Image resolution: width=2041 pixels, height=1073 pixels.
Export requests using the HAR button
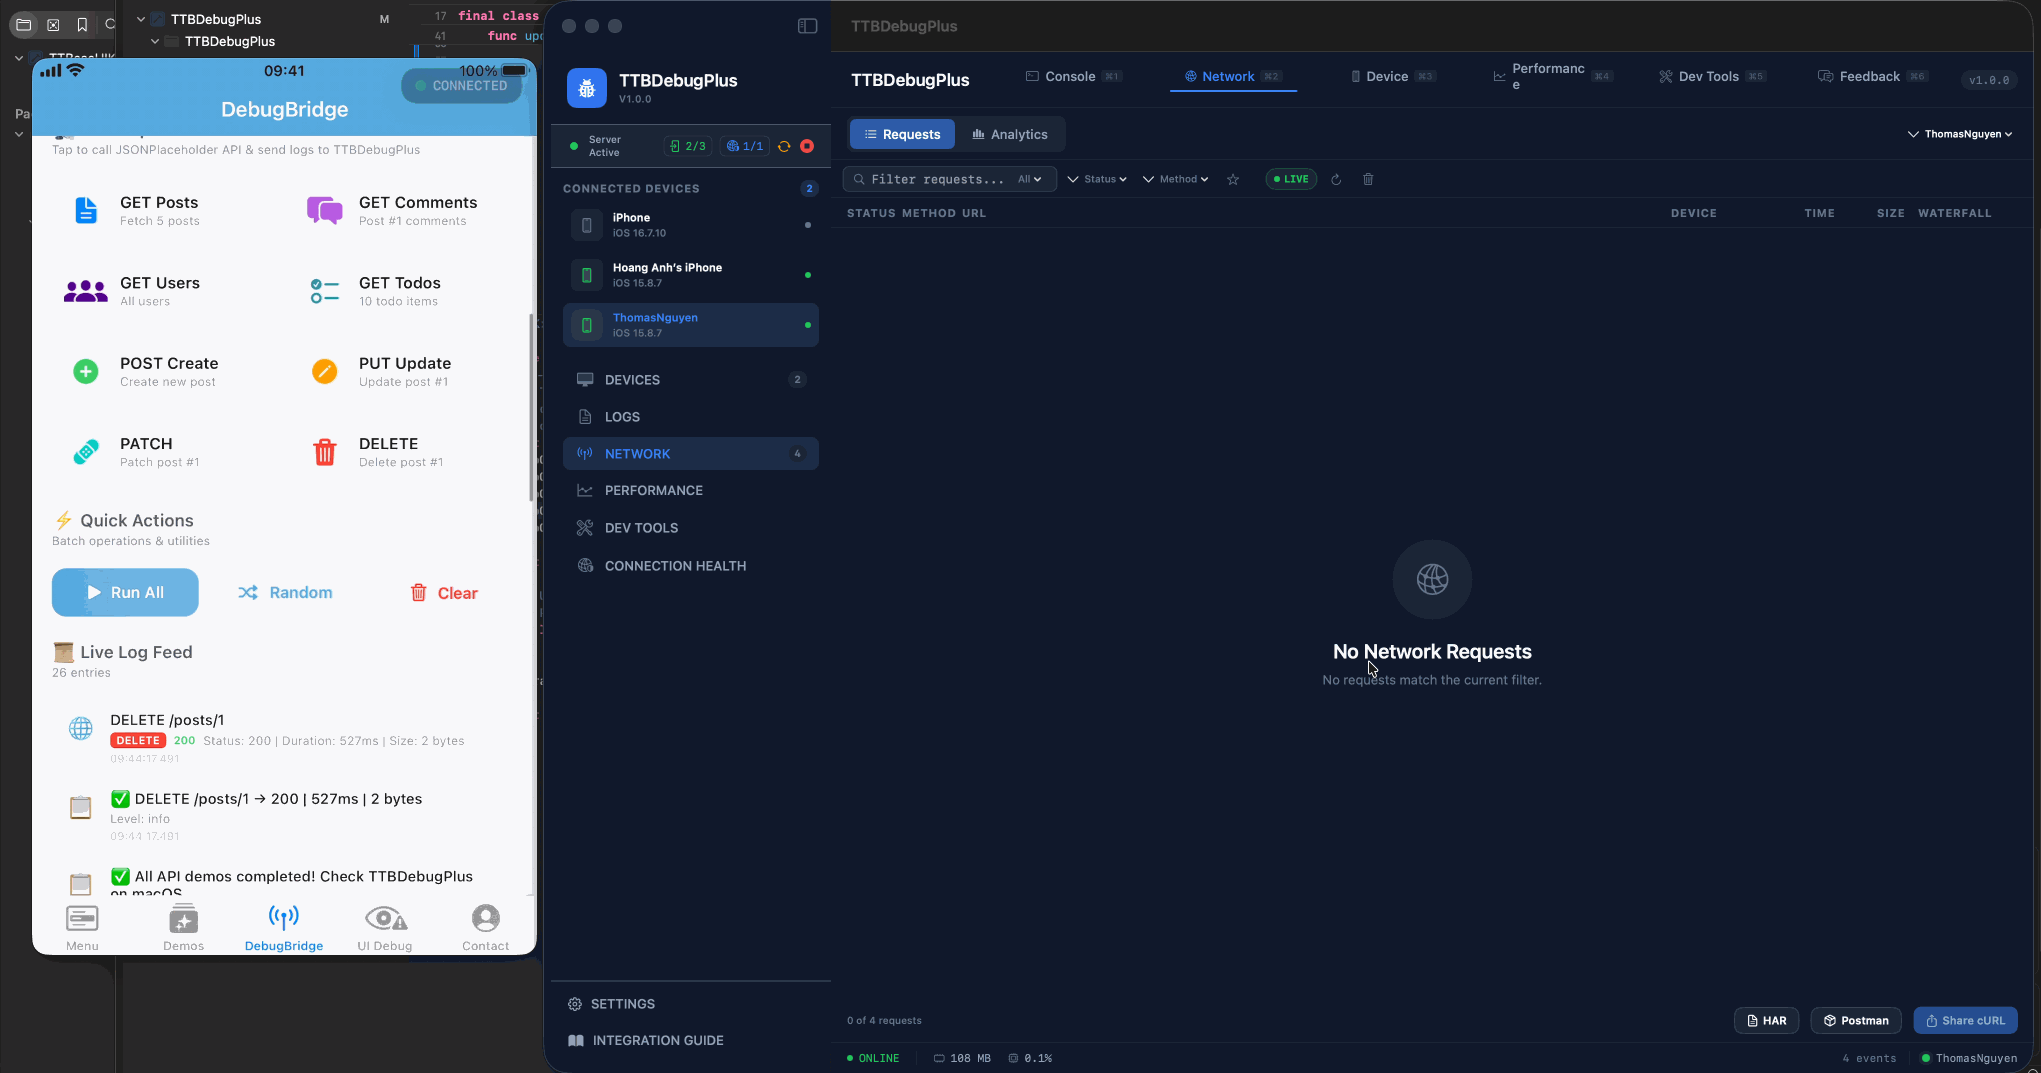pyautogui.click(x=1766, y=1020)
